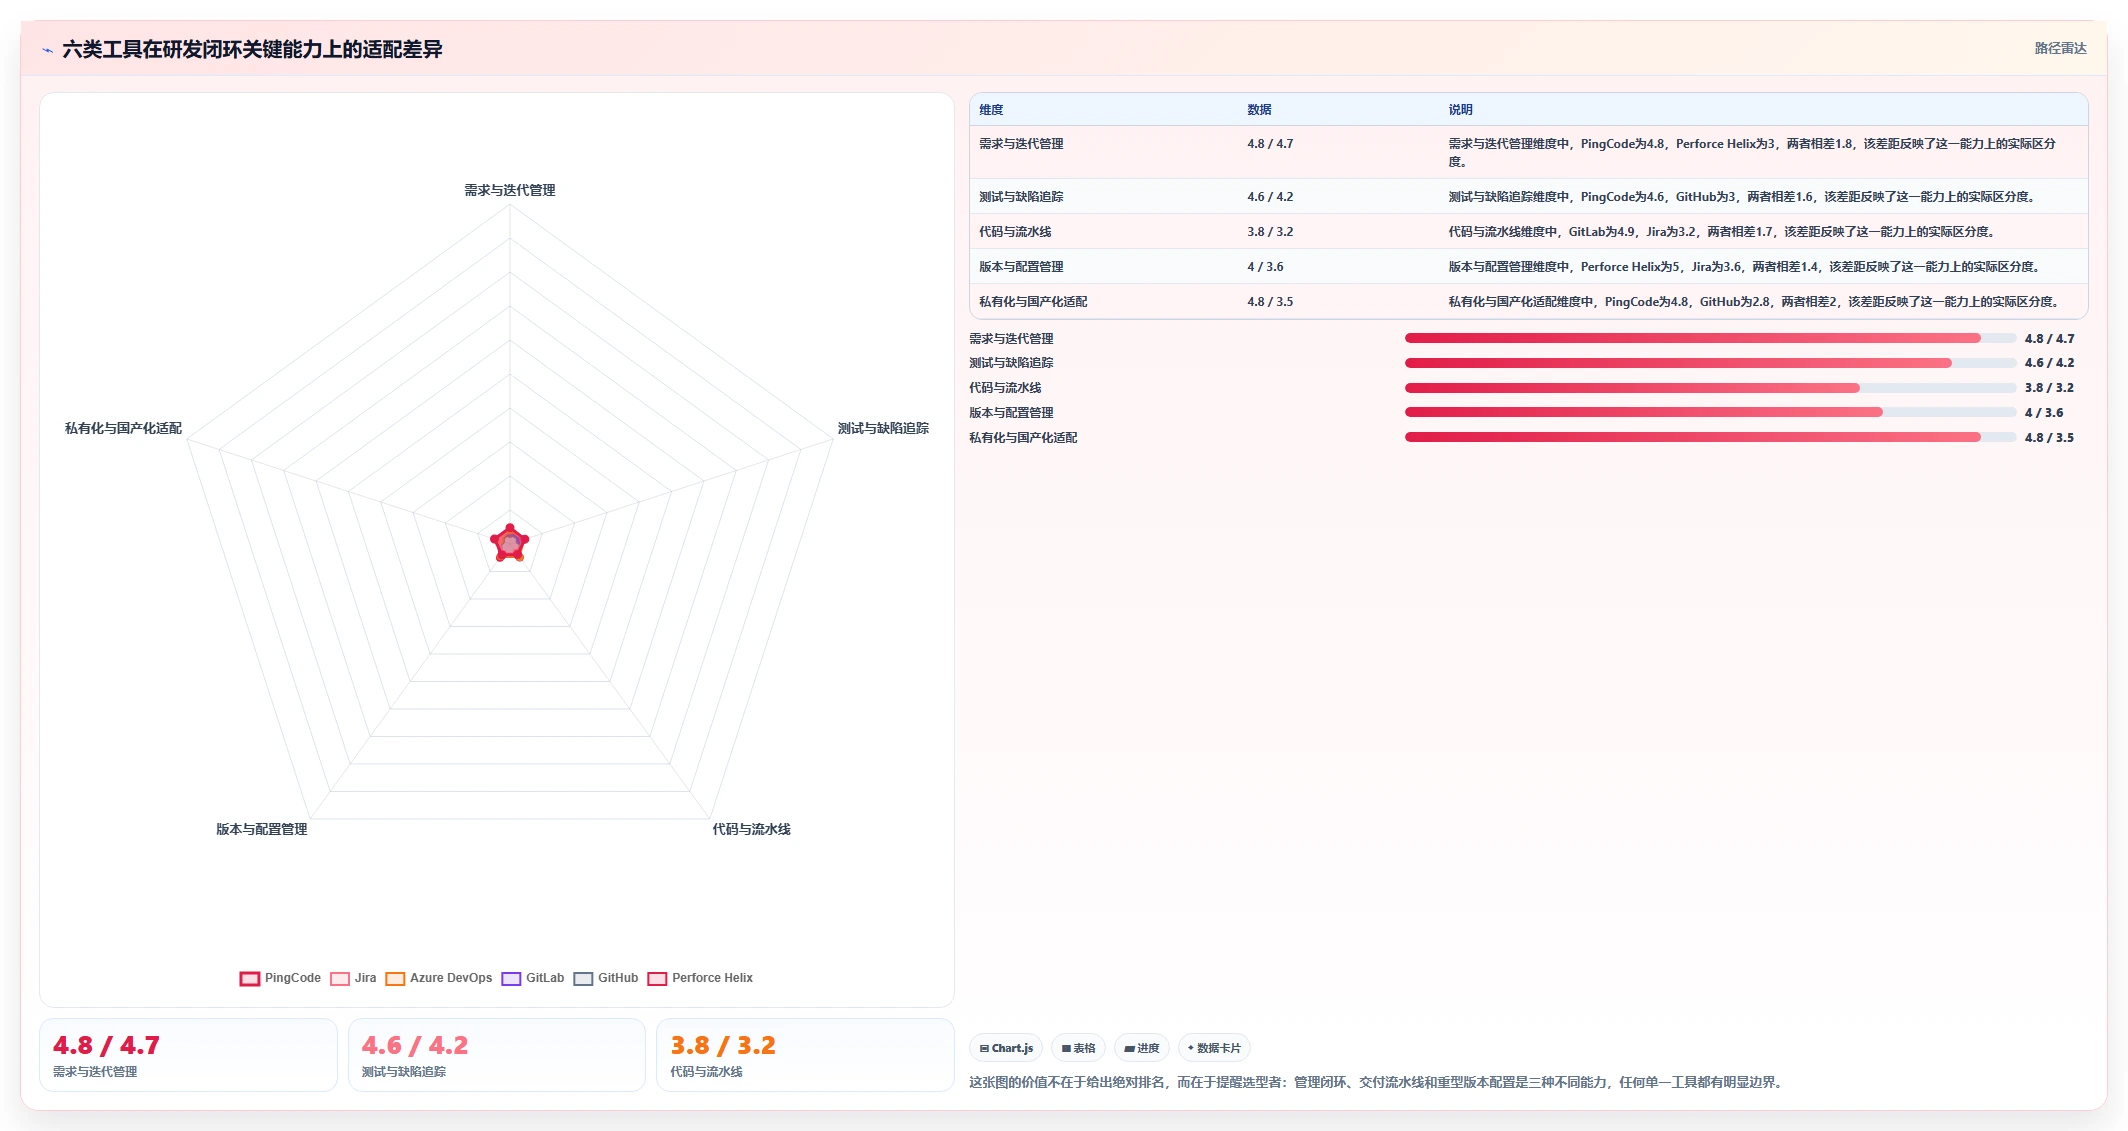This screenshot has width=2128, height=1131.
Task: Toggle Azure DevOps legend swatch
Action: click(395, 978)
